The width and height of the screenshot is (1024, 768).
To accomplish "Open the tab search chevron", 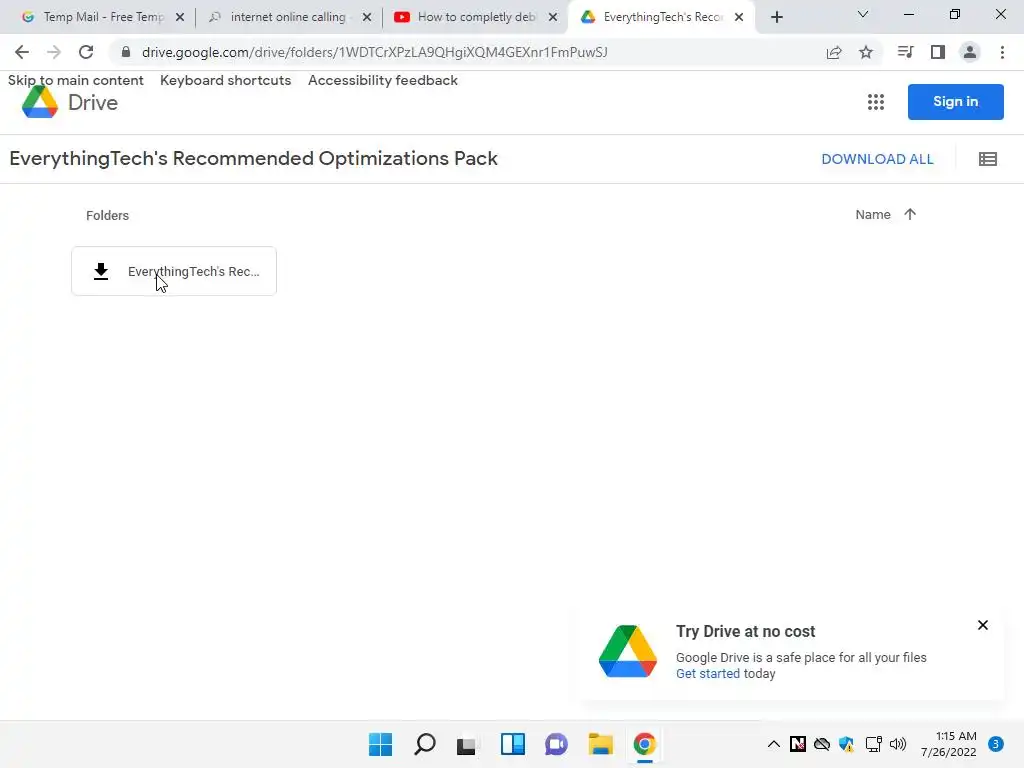I will (x=863, y=14).
